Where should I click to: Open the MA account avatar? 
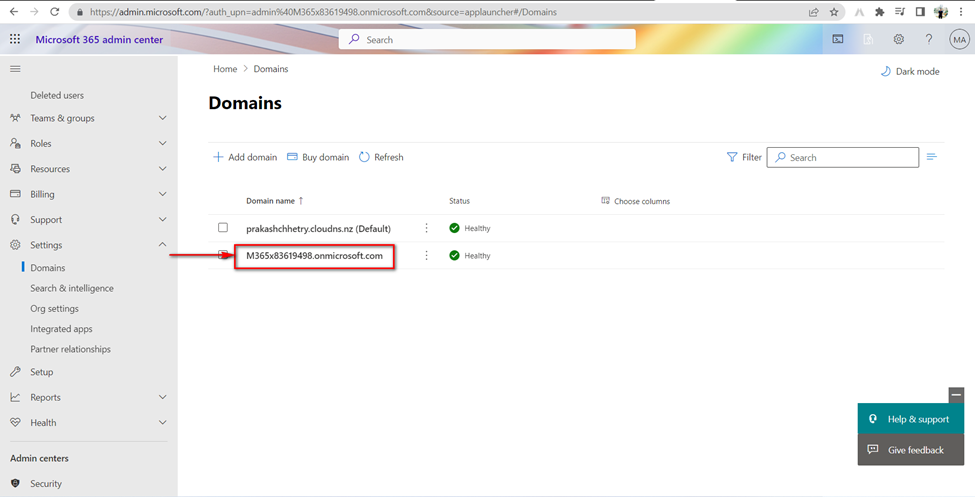point(959,39)
